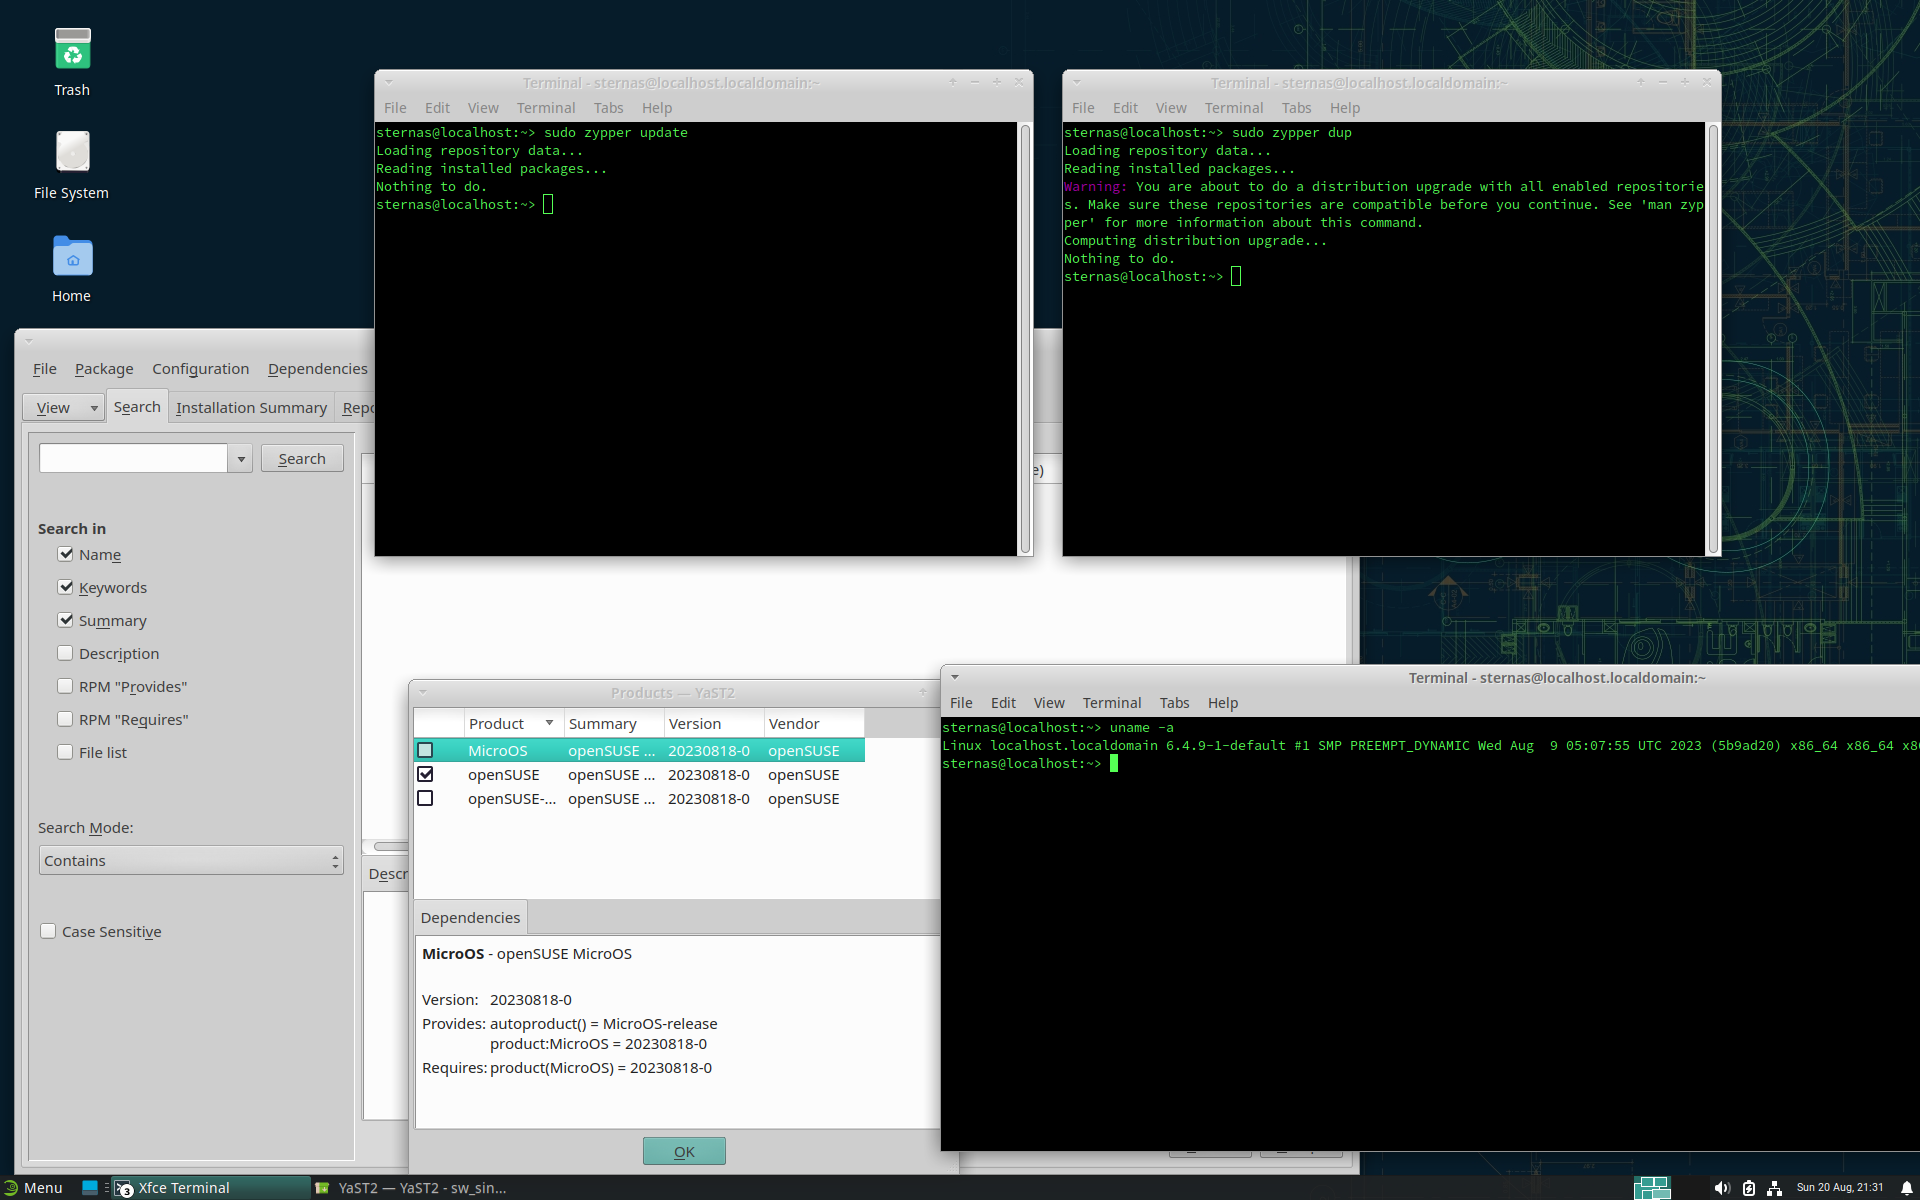Open Terminal menu in uname terminal
The width and height of the screenshot is (1920, 1200).
pyautogui.click(x=1111, y=702)
